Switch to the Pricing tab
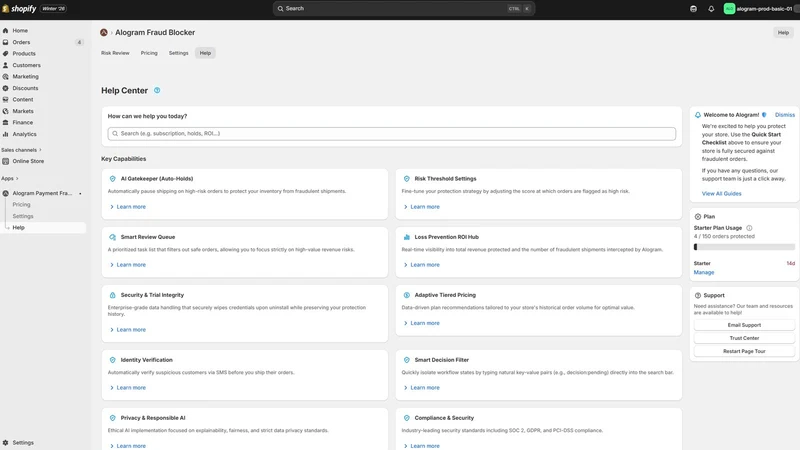 [149, 53]
